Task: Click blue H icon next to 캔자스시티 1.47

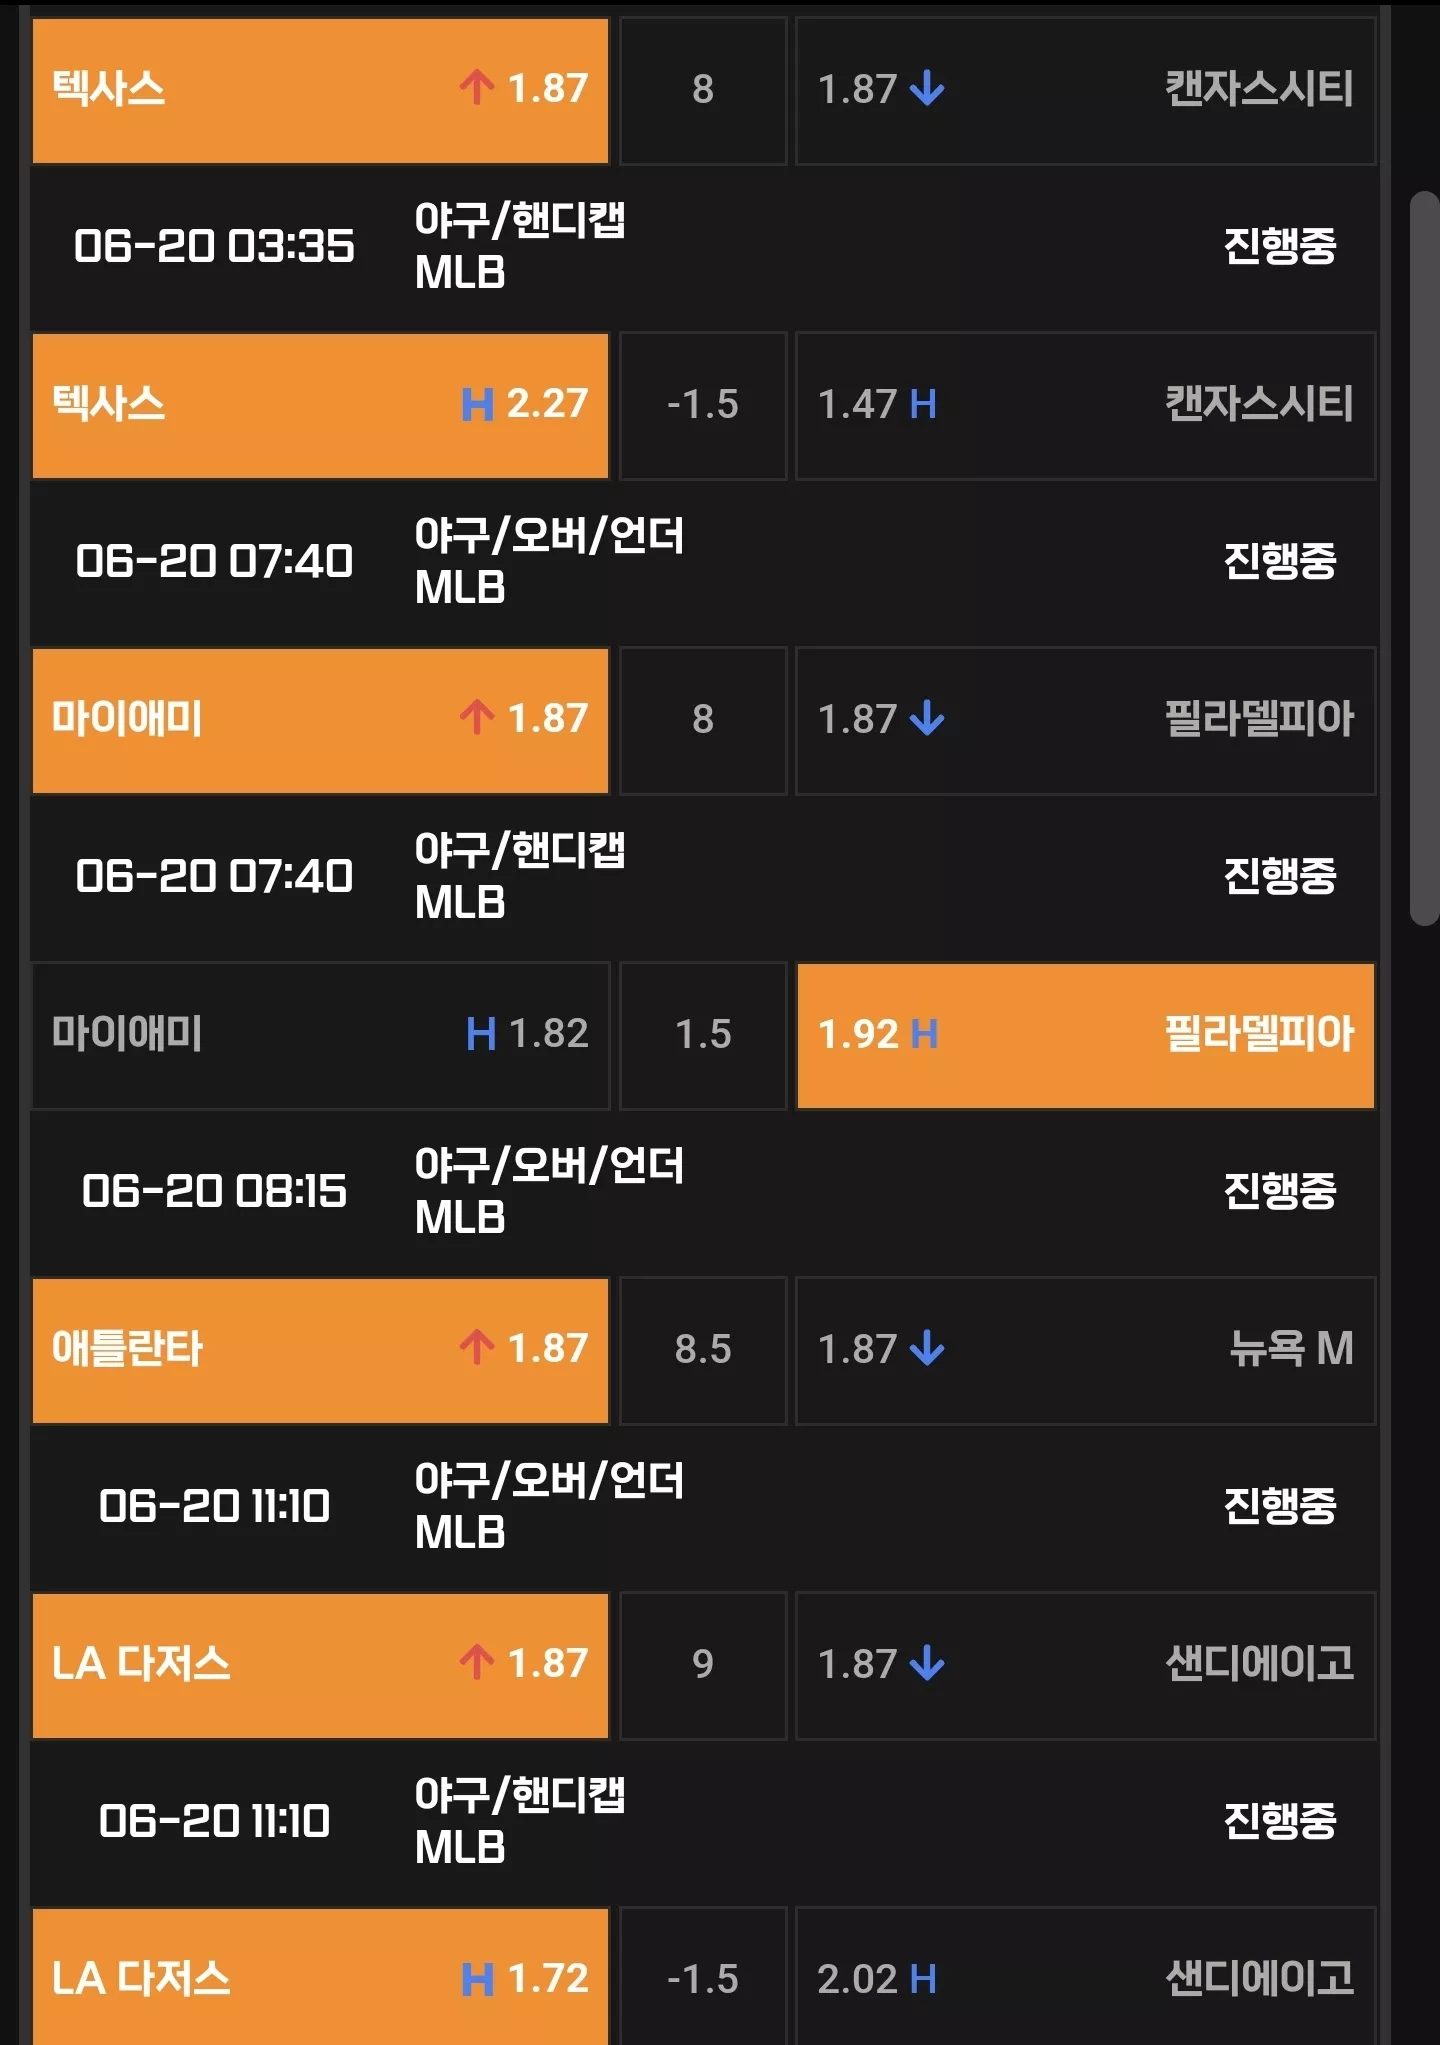Action: (x=923, y=404)
